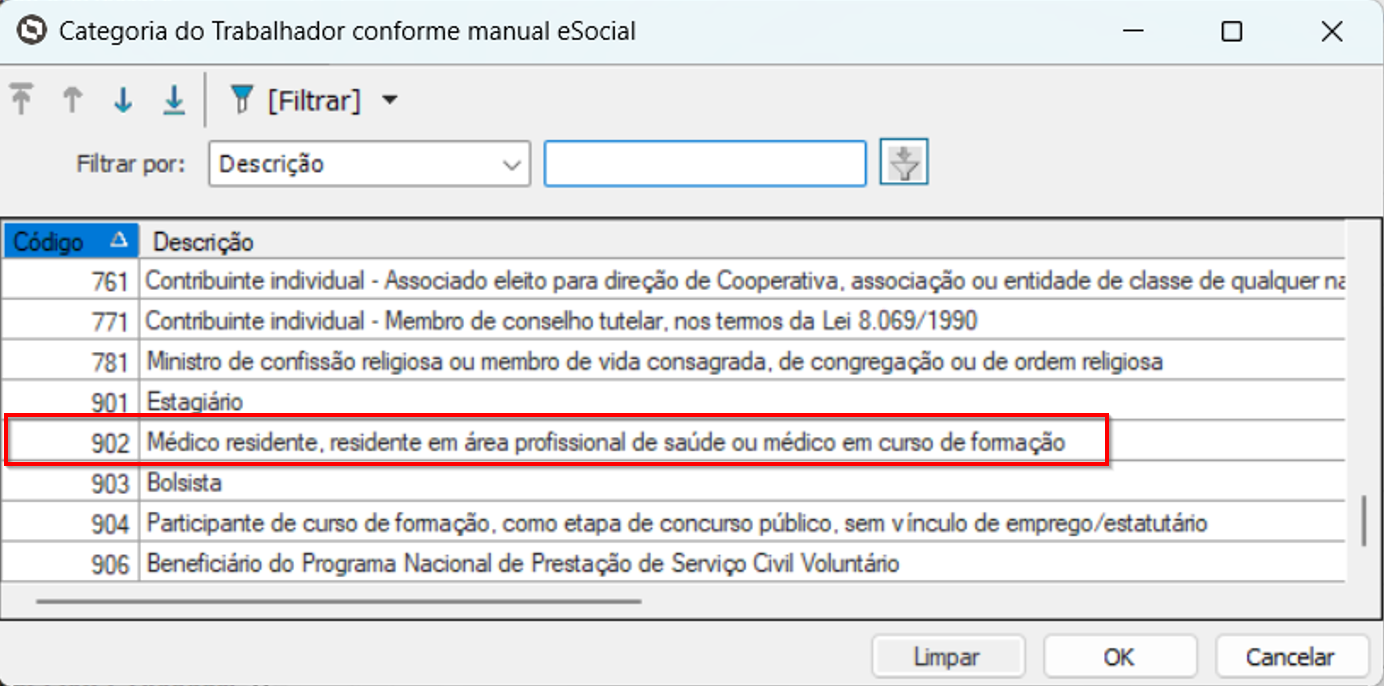Click the horizontal scrollbar below the list

(338, 602)
